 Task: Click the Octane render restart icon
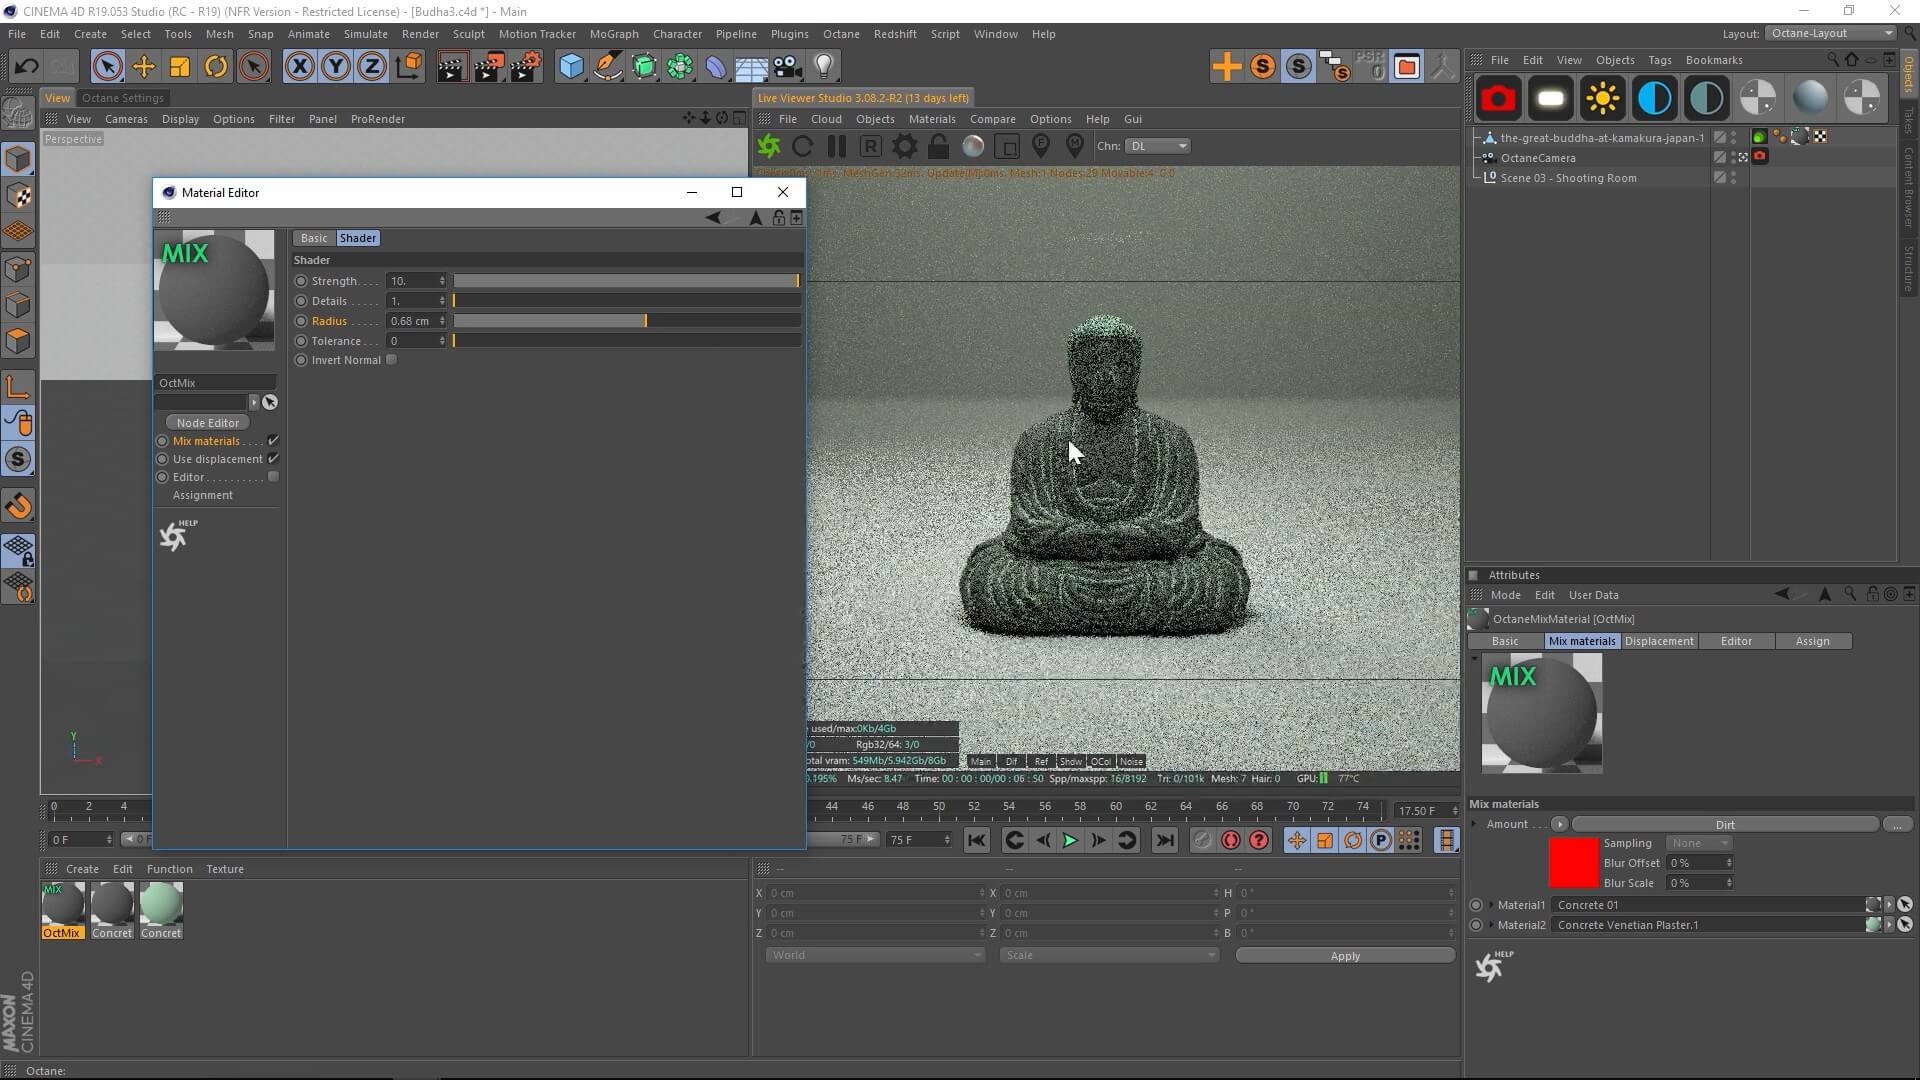802,147
